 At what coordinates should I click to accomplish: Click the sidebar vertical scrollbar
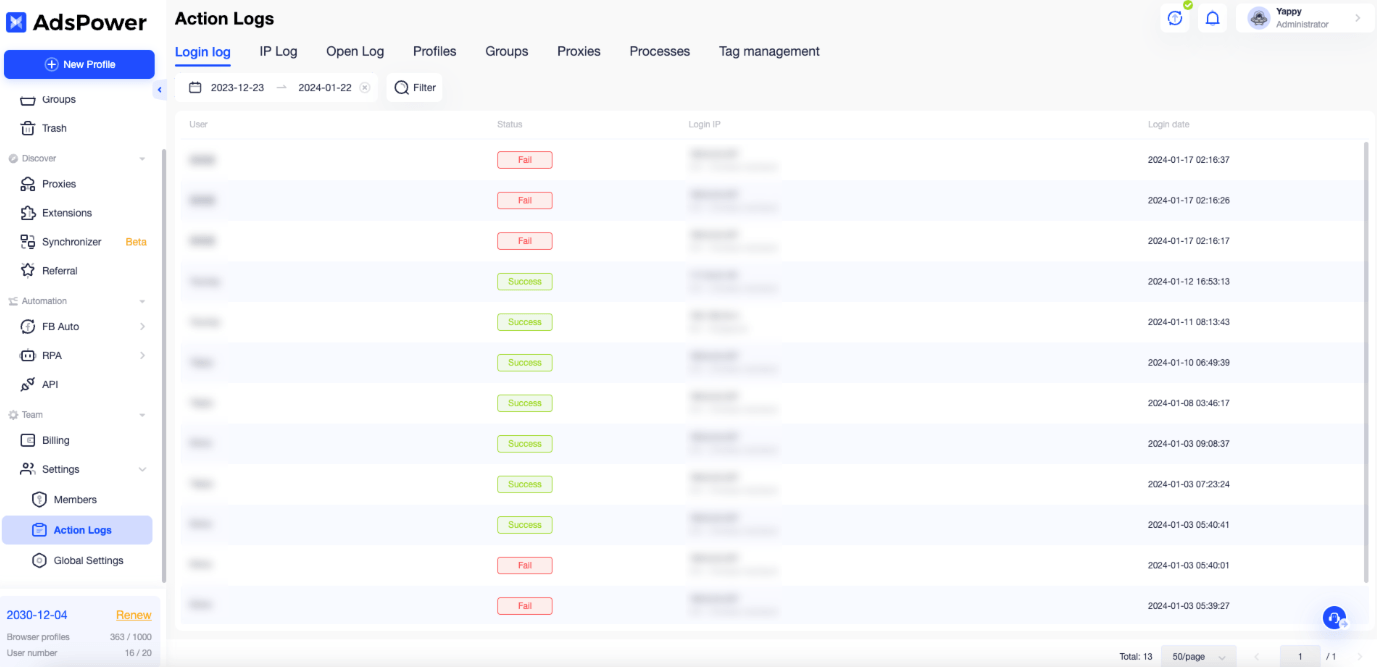coord(164,365)
